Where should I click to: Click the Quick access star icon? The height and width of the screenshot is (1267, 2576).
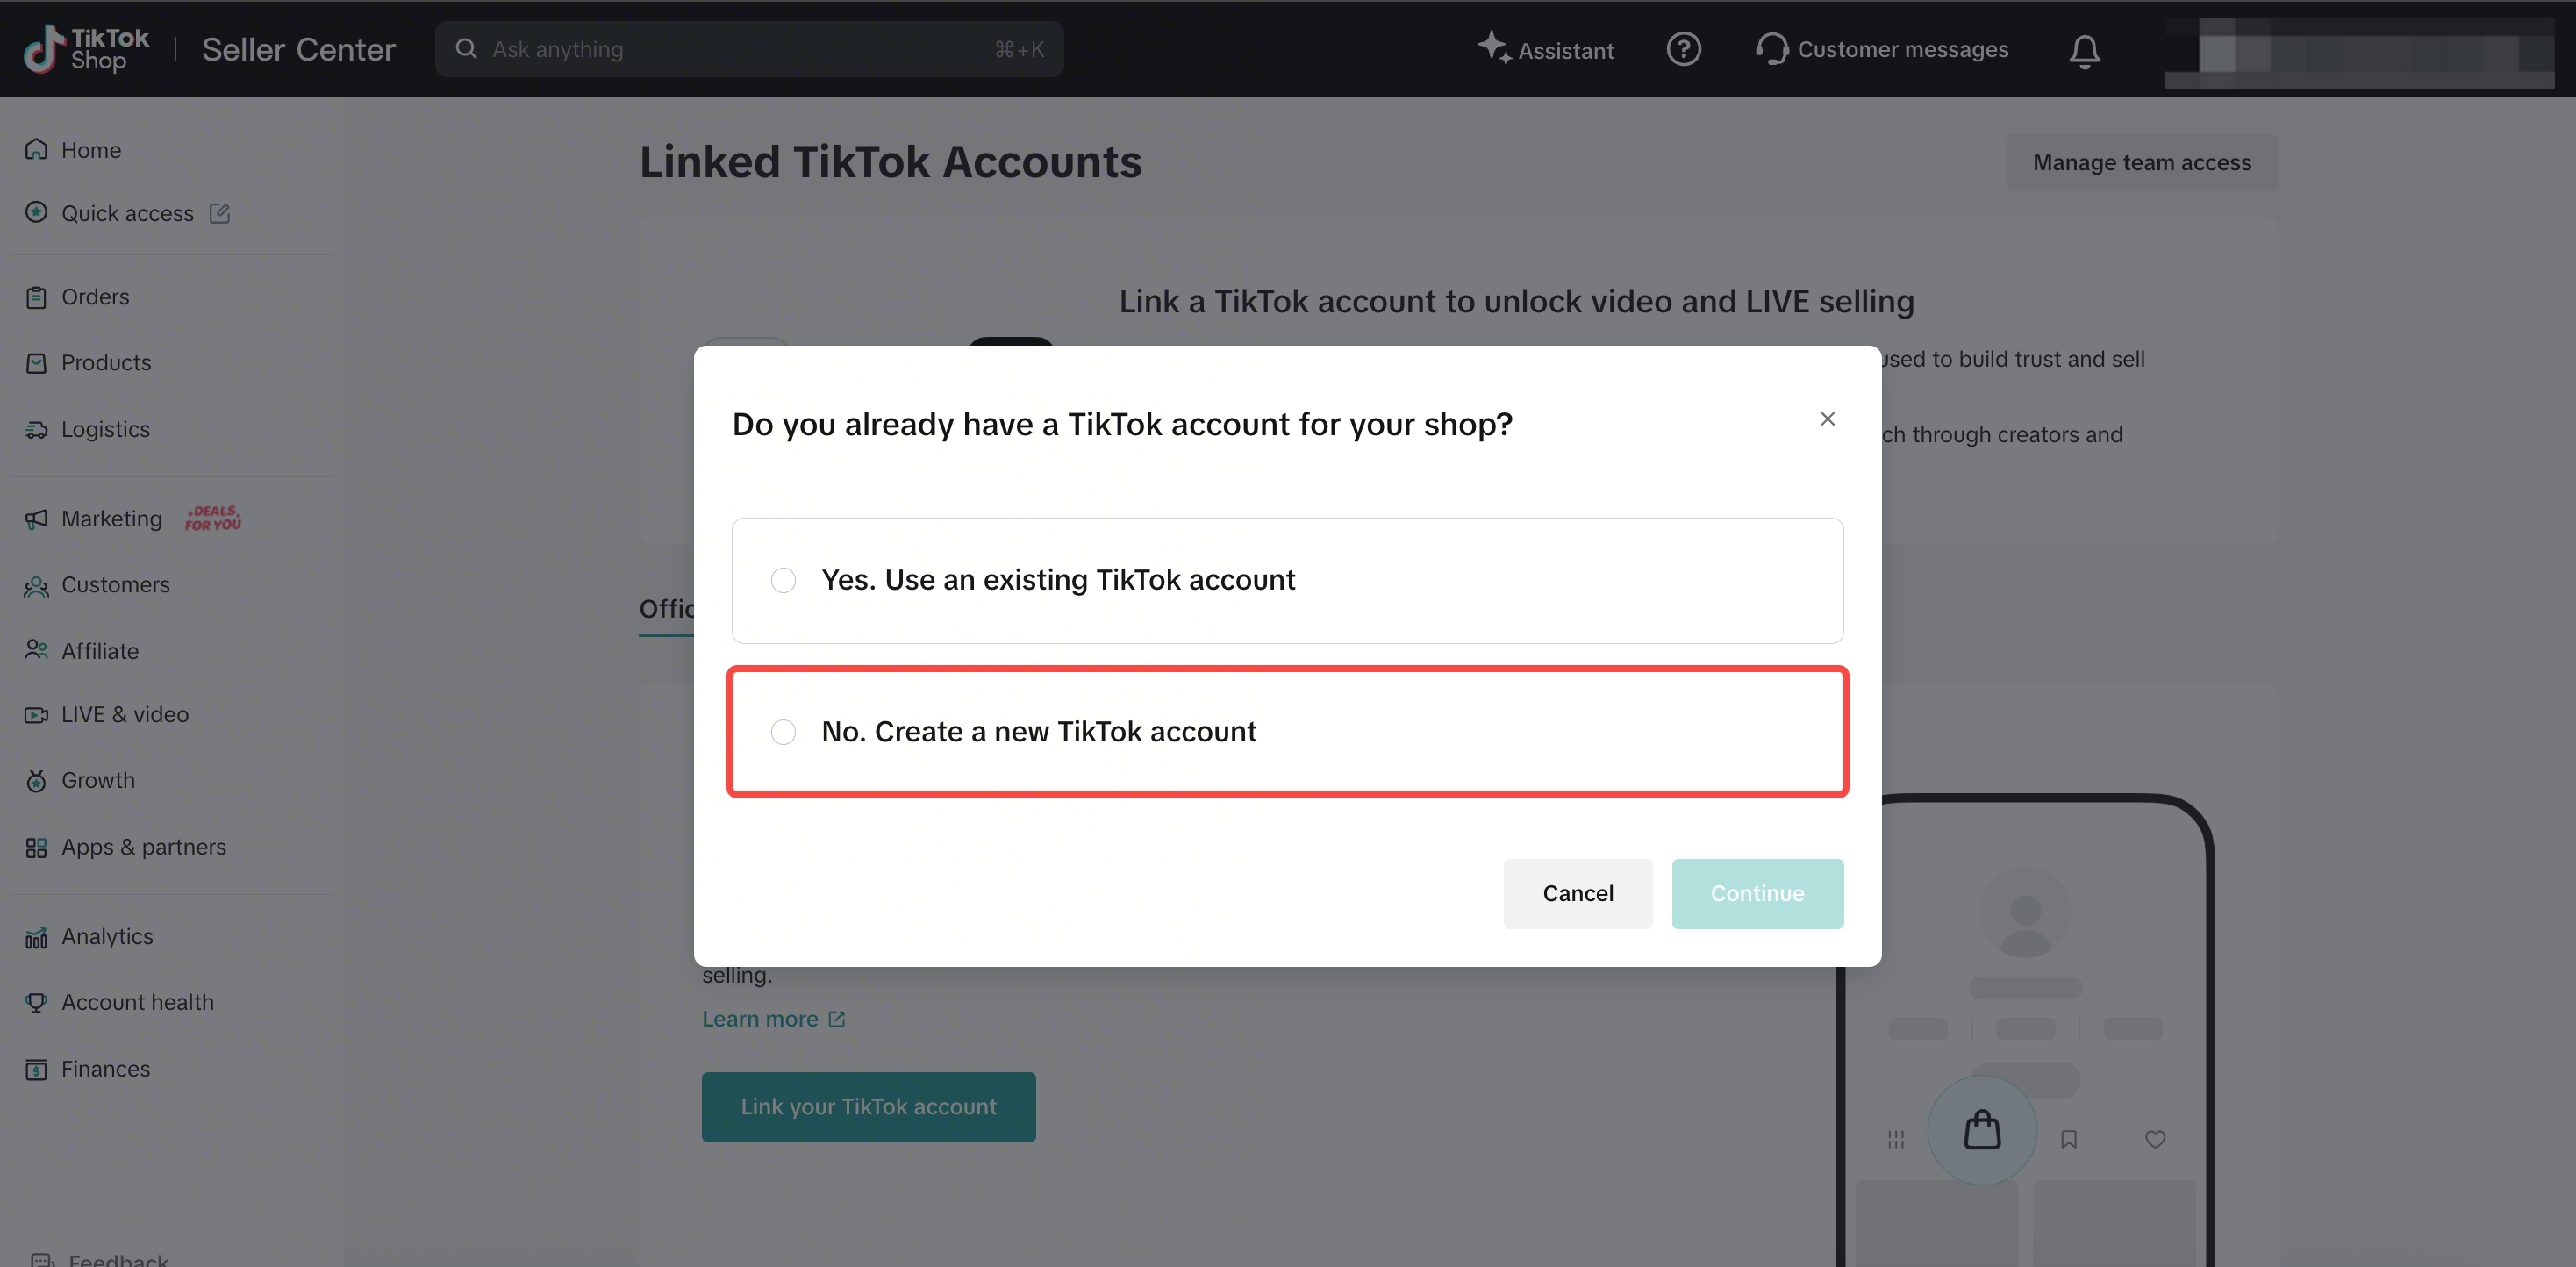[36, 213]
